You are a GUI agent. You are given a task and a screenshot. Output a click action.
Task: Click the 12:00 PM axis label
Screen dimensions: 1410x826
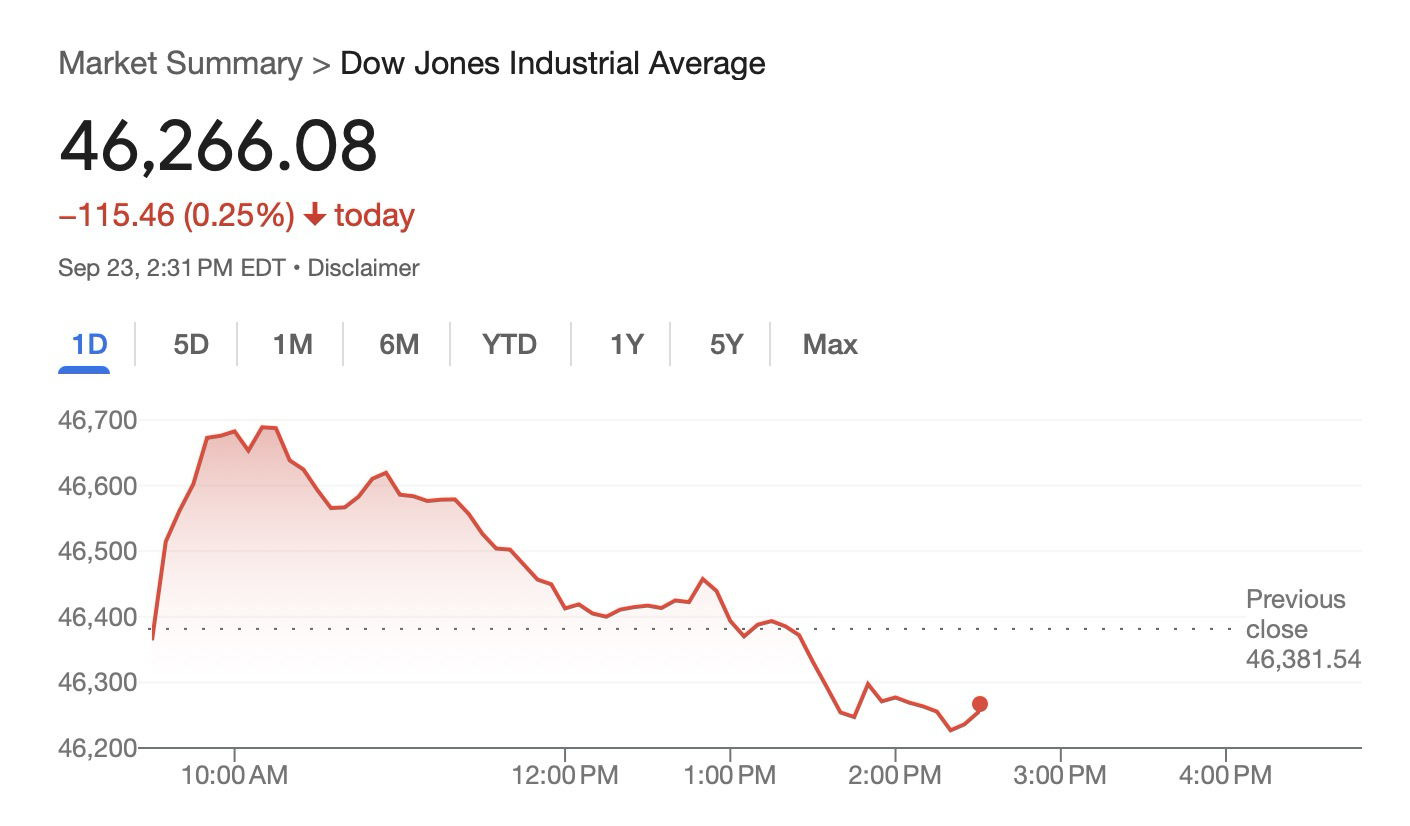point(566,775)
